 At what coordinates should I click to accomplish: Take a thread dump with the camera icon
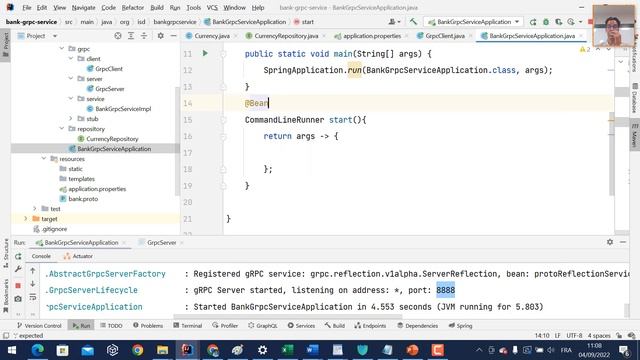(x=18, y=299)
